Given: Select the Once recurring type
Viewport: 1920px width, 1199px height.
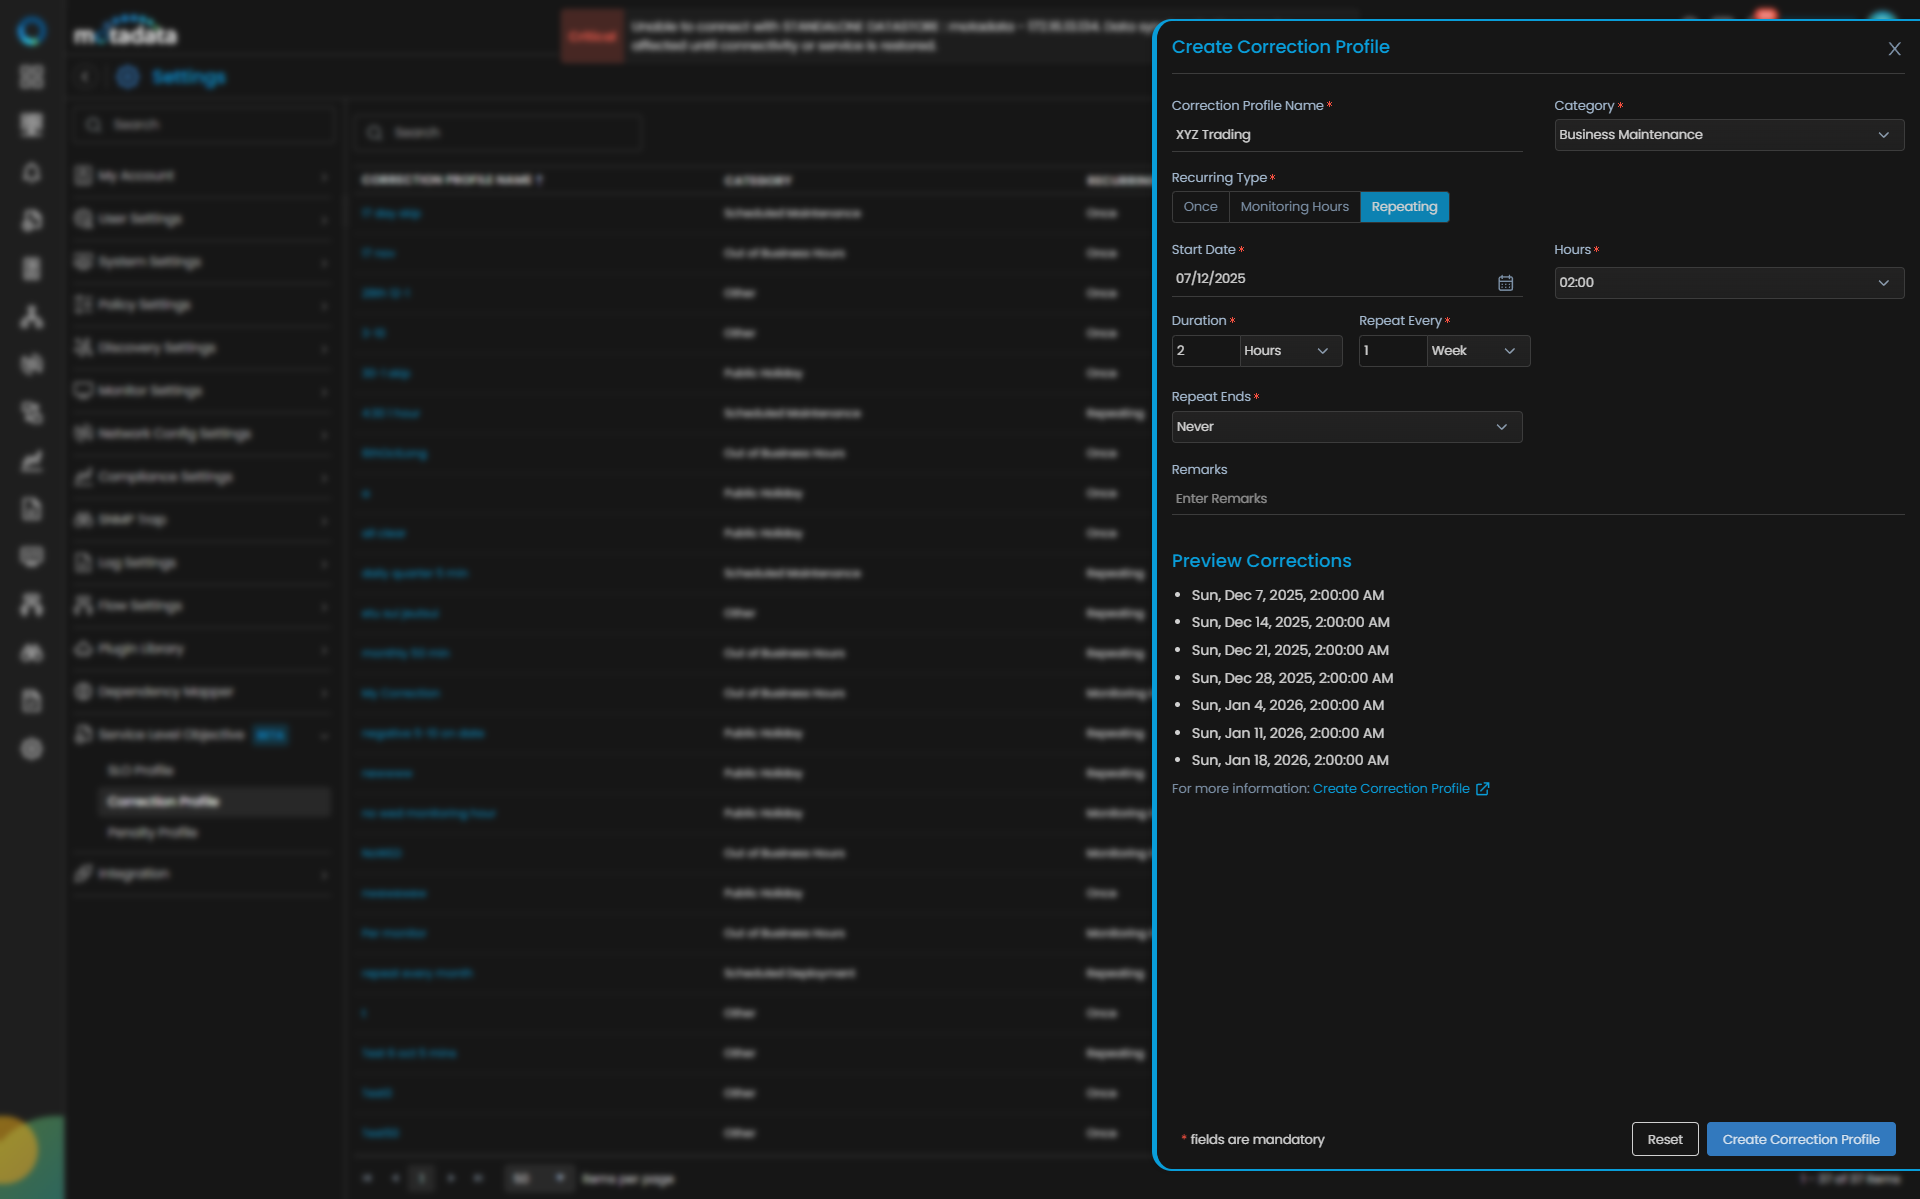Looking at the screenshot, I should pos(1200,207).
